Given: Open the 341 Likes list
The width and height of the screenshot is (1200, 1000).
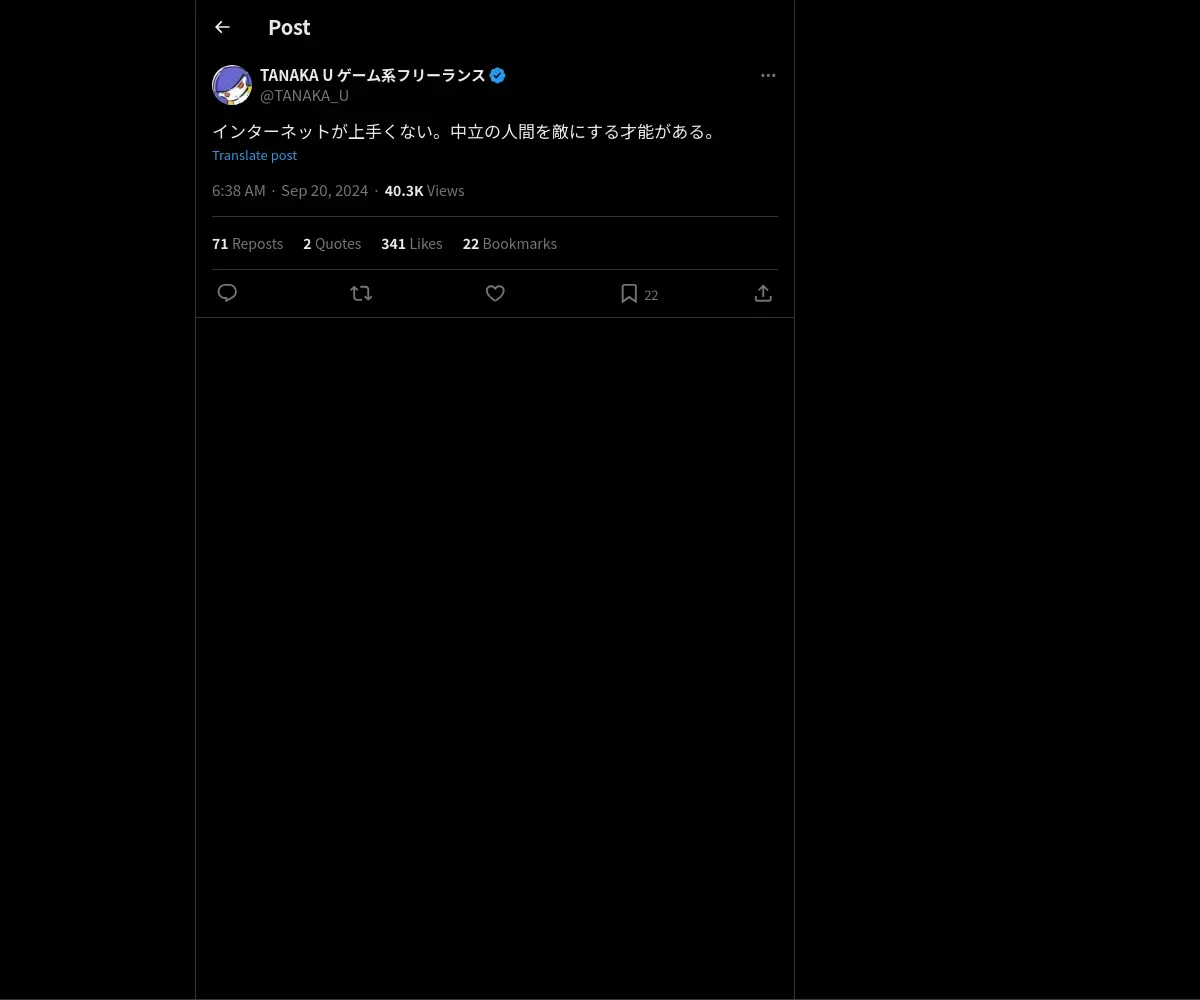Looking at the screenshot, I should coord(411,244).
